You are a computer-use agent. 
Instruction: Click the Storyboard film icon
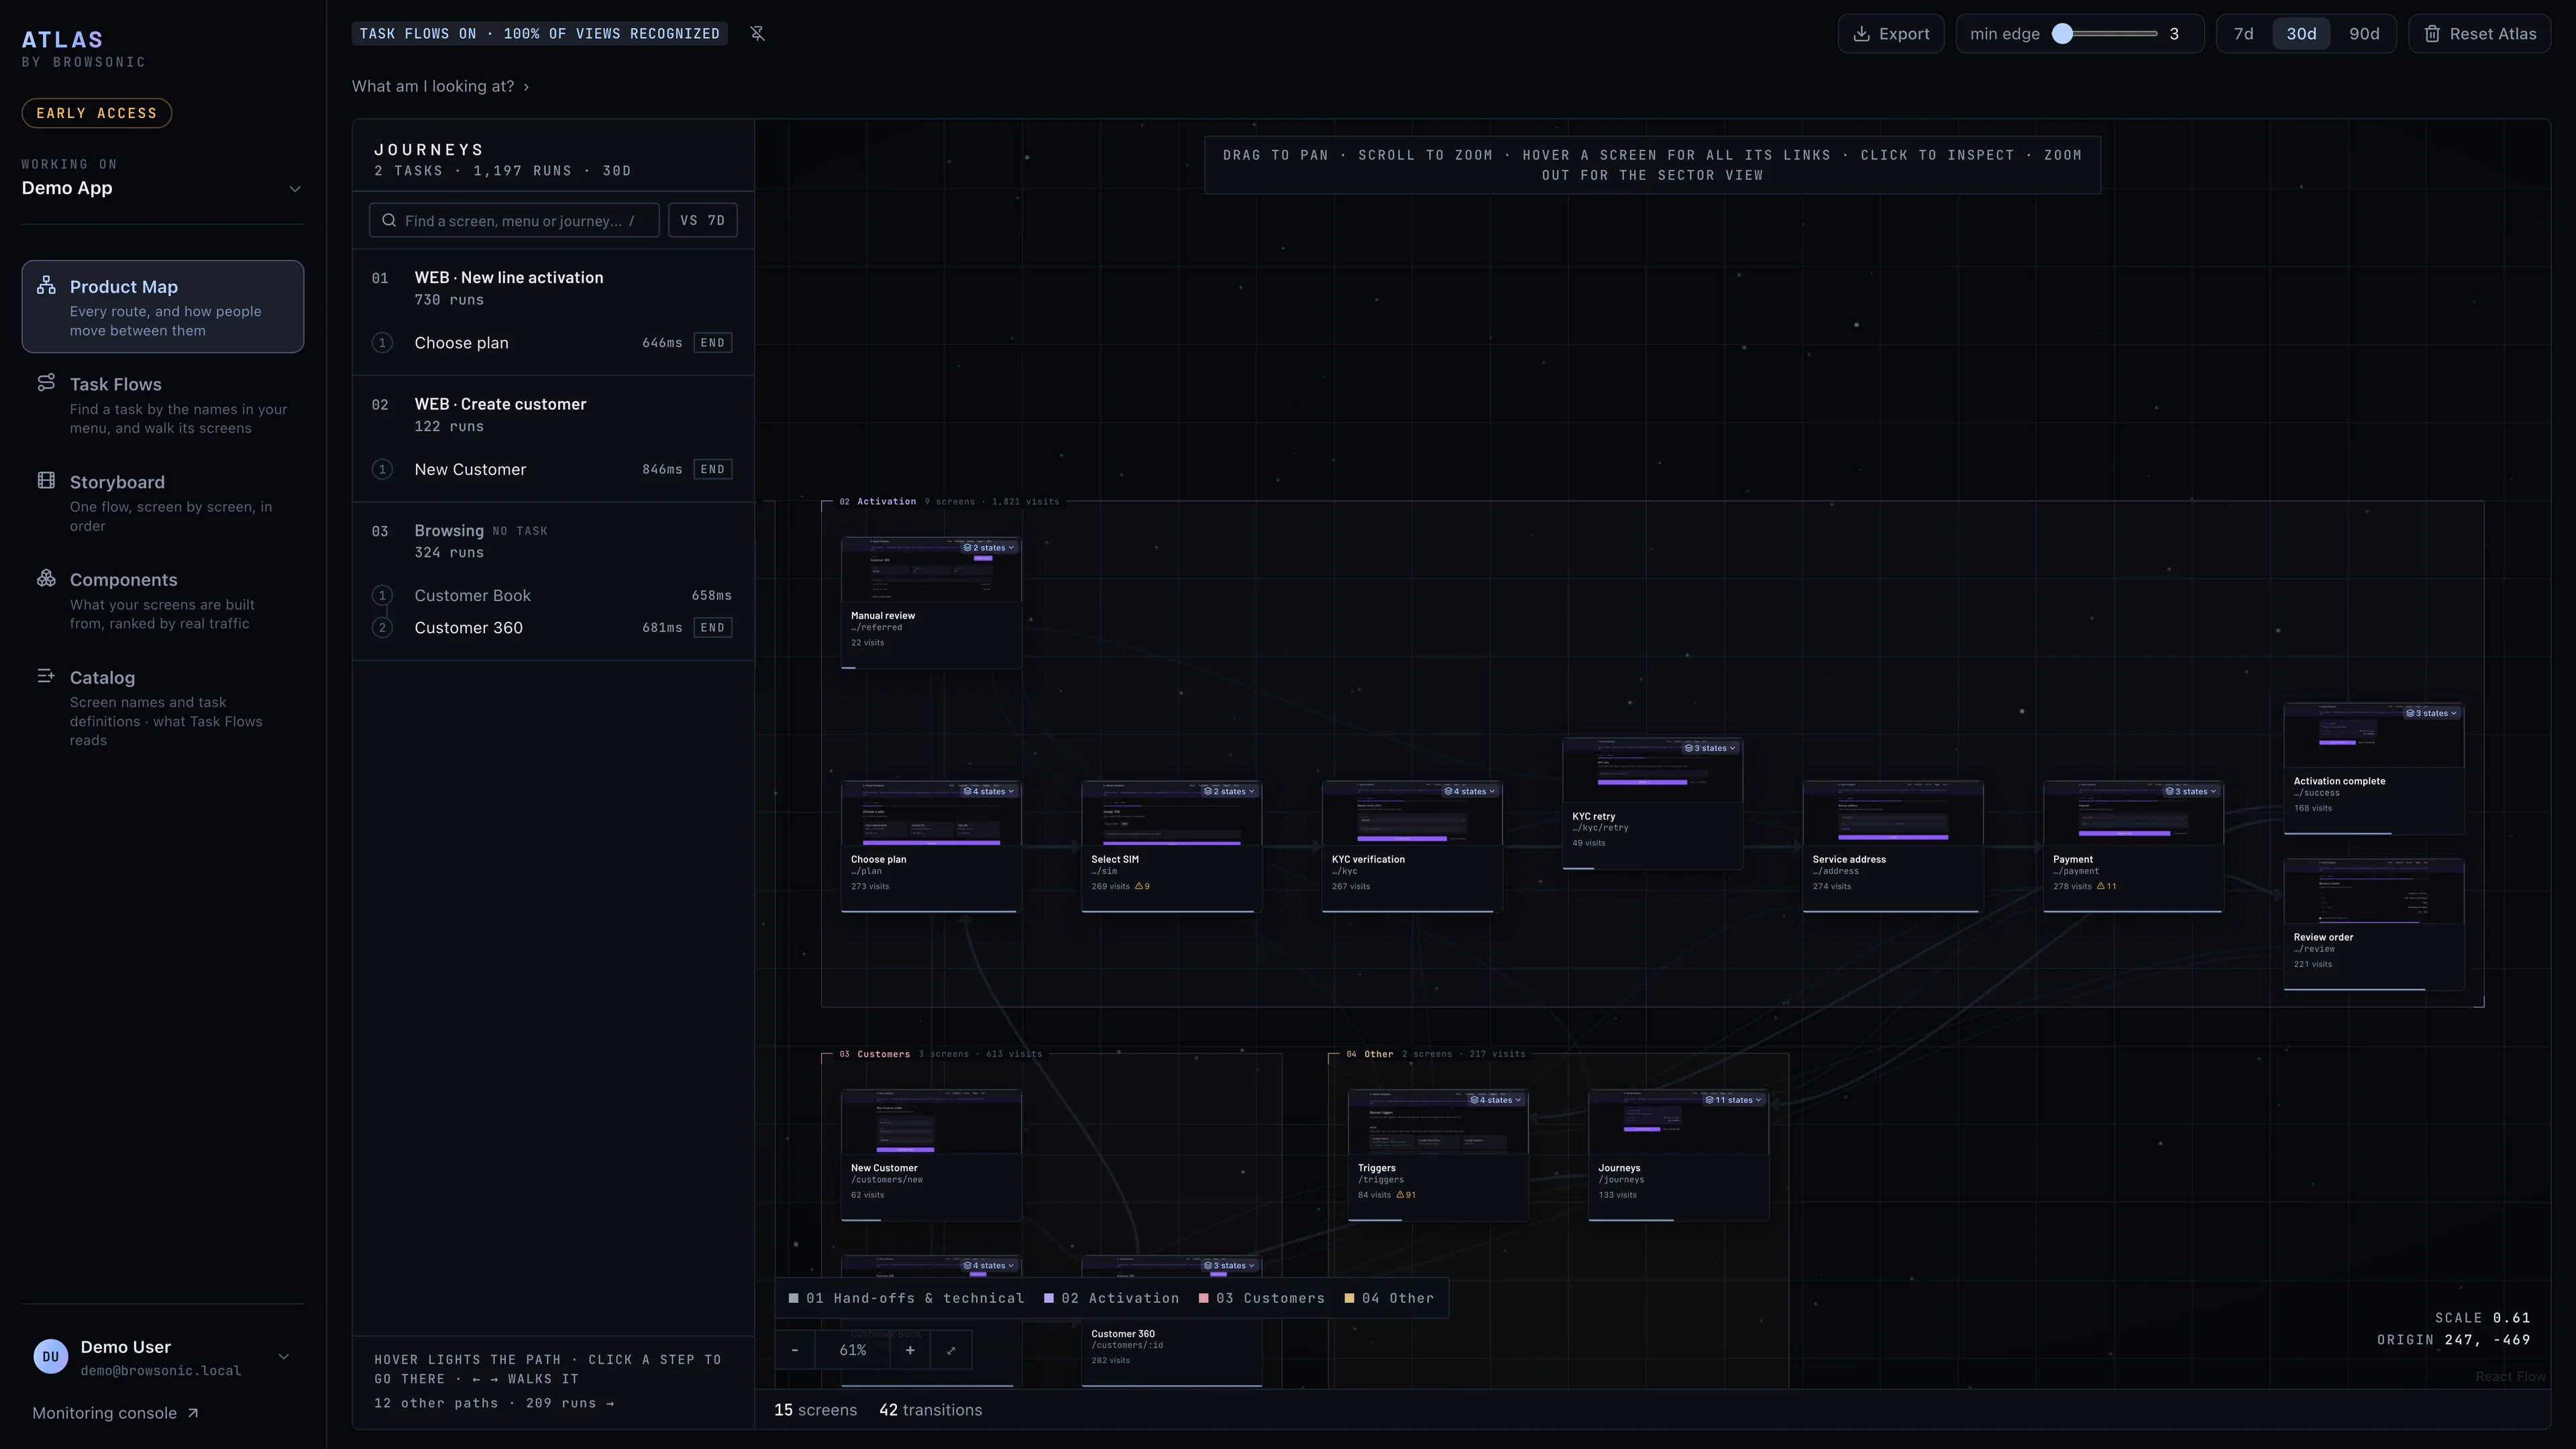pos(46,481)
